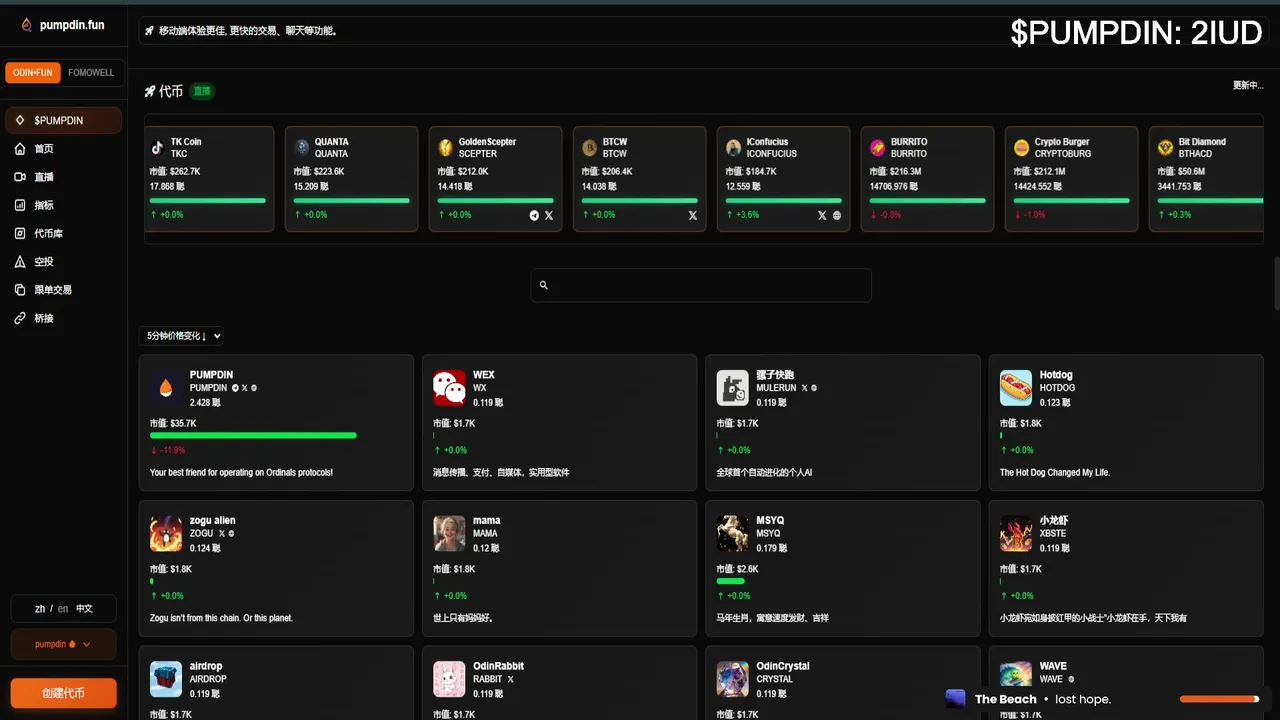Click the BTCW bitcoin coin icon
Screen dimensions: 1280x720
tap(590, 147)
